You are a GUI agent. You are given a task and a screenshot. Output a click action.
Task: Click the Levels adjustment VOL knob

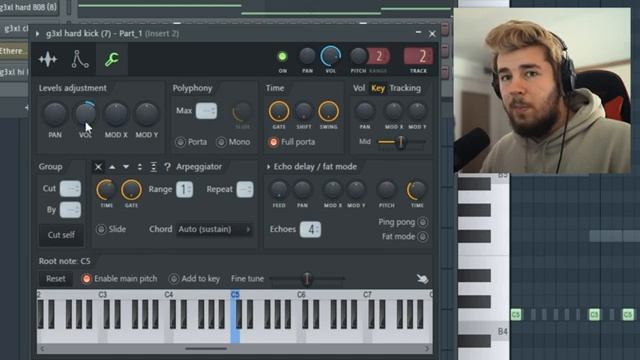85,114
